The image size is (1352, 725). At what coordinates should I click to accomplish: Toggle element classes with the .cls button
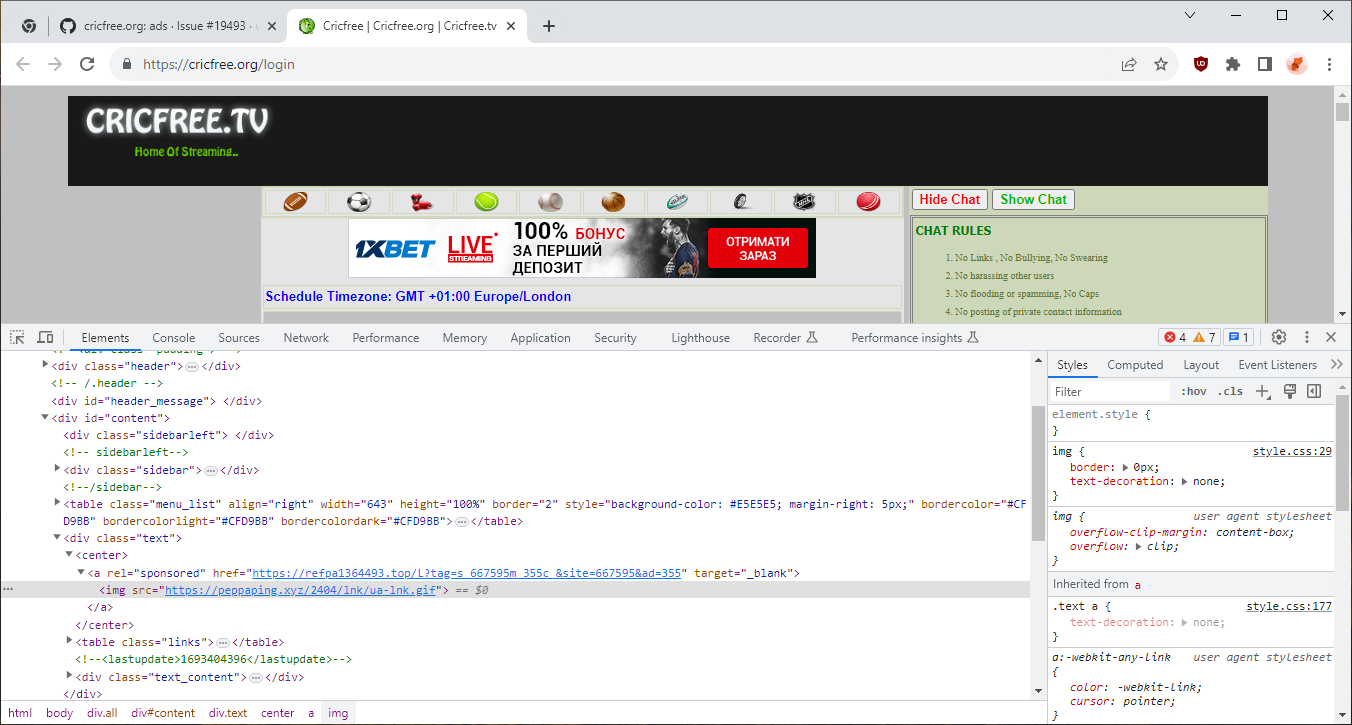(x=1231, y=391)
